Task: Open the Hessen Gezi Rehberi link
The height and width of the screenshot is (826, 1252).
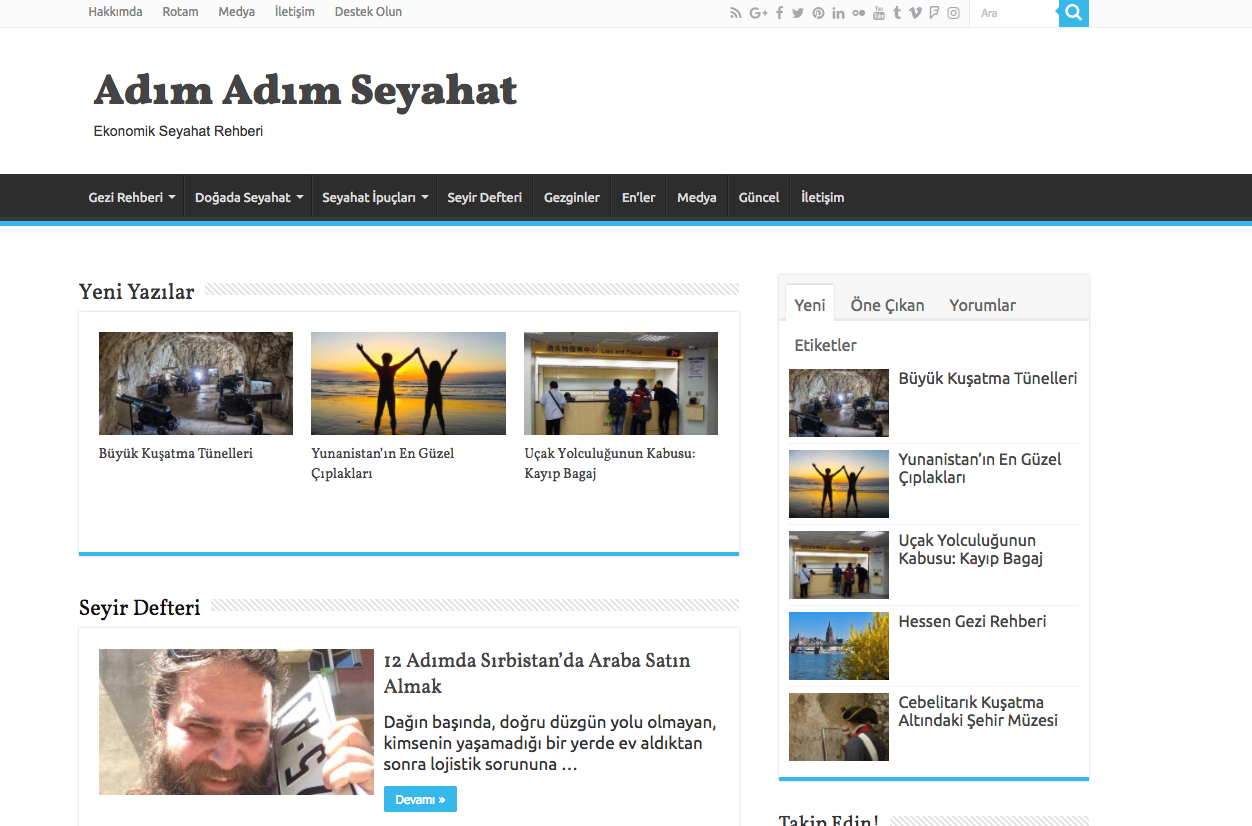Action: tap(971, 621)
